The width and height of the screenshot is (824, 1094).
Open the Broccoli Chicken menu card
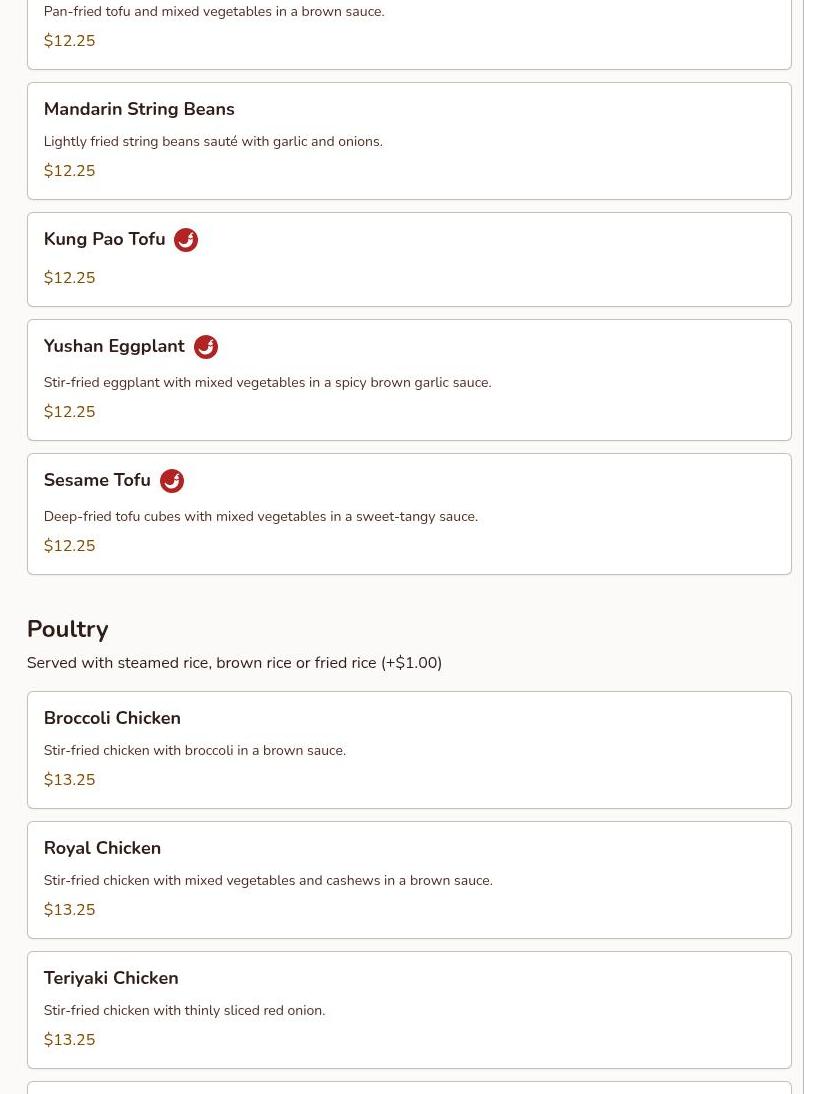coord(112,718)
